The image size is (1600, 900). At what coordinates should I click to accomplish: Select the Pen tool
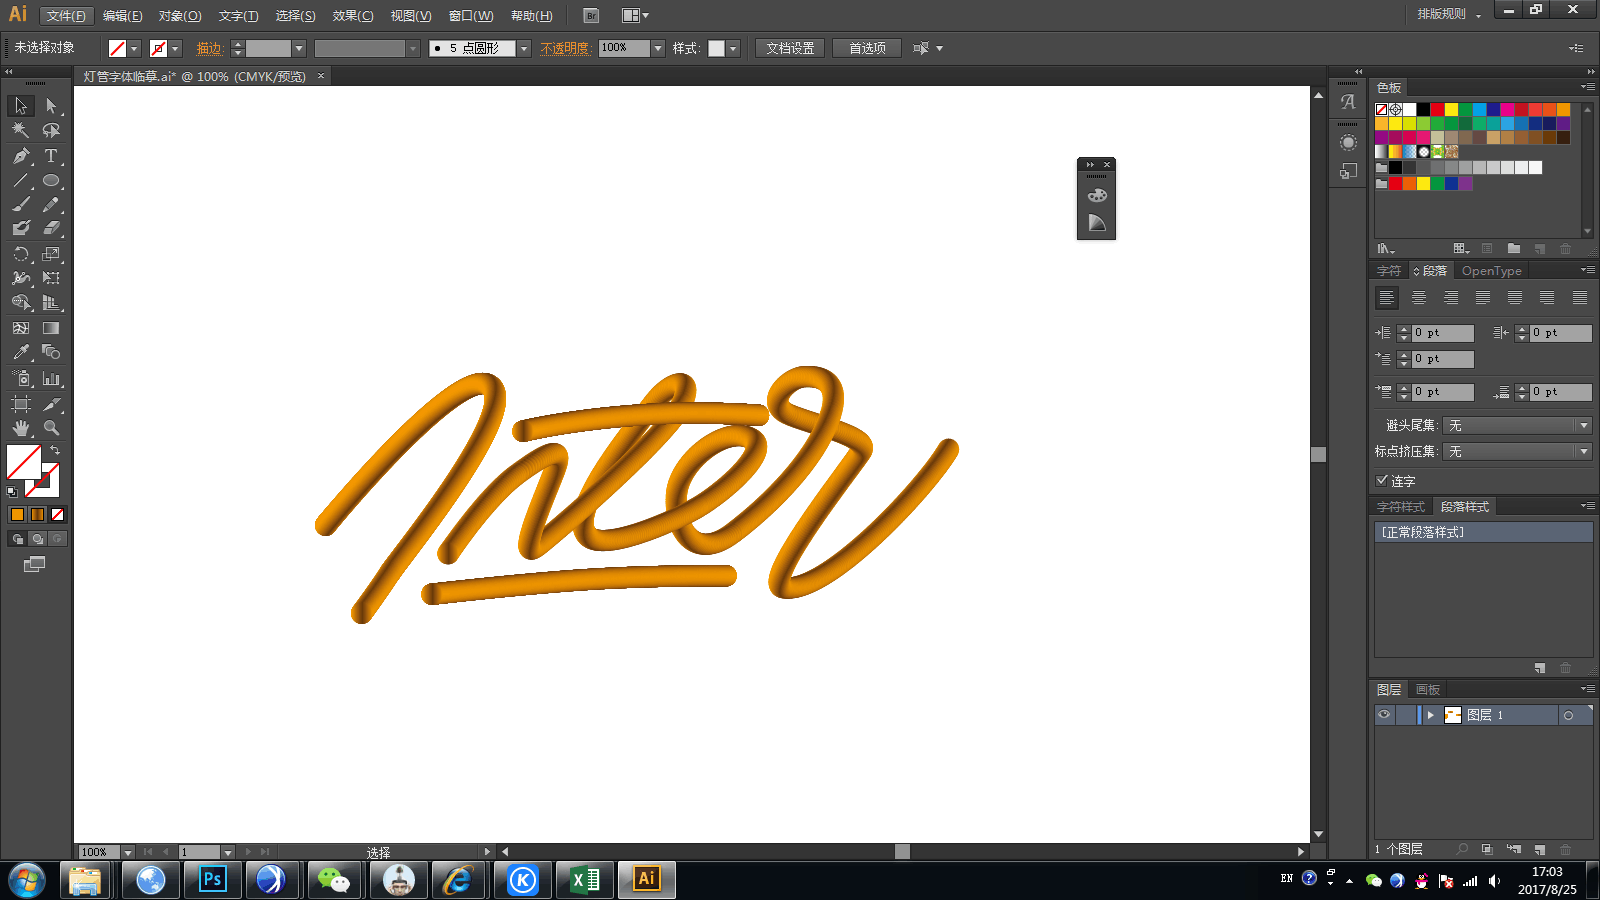pyautogui.click(x=21, y=156)
